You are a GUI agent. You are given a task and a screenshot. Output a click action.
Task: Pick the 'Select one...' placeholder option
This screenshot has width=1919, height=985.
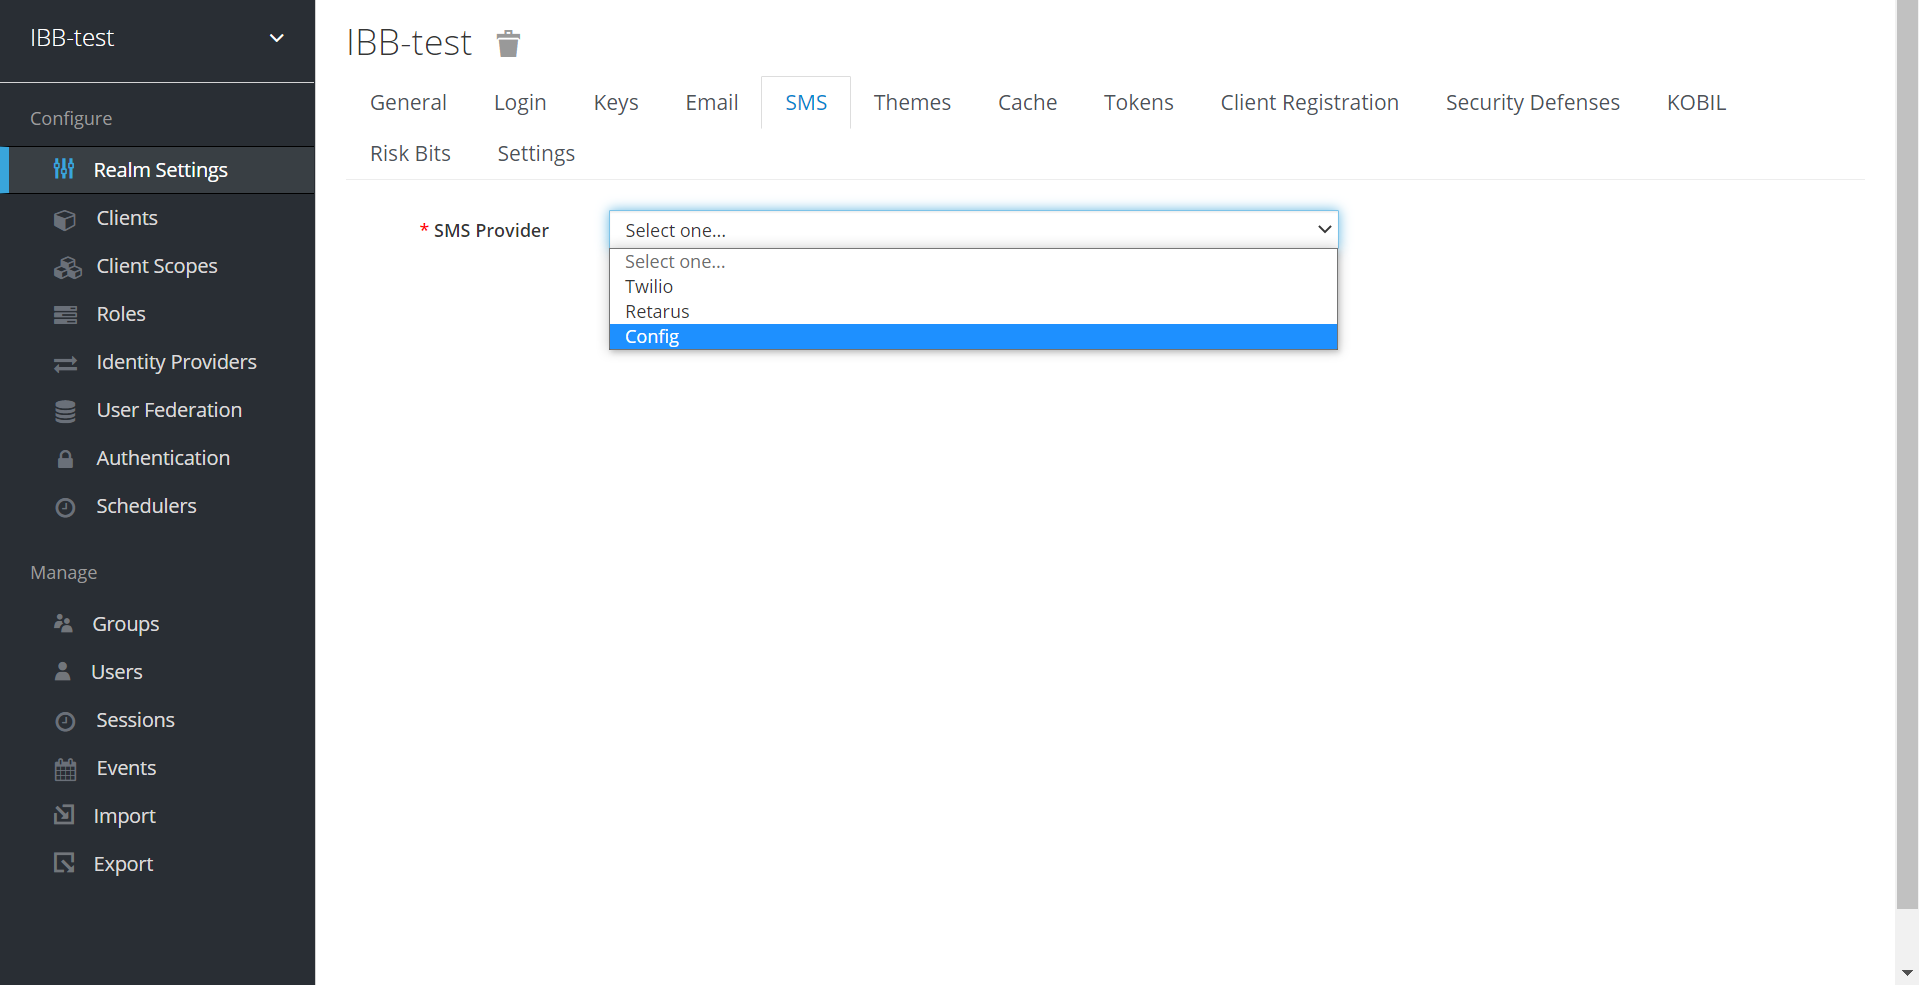coord(973,262)
